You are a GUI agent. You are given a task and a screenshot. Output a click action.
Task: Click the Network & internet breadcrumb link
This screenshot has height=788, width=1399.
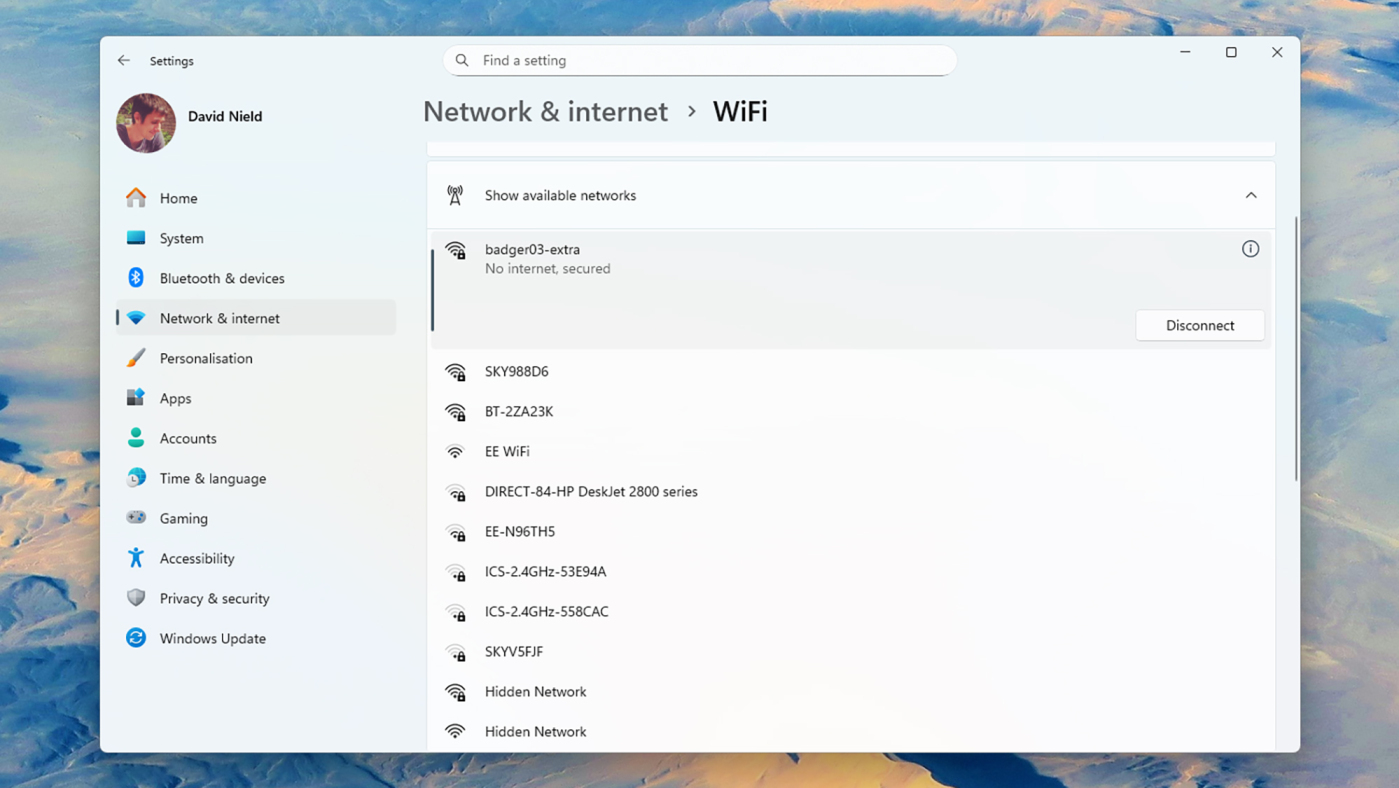pos(545,111)
